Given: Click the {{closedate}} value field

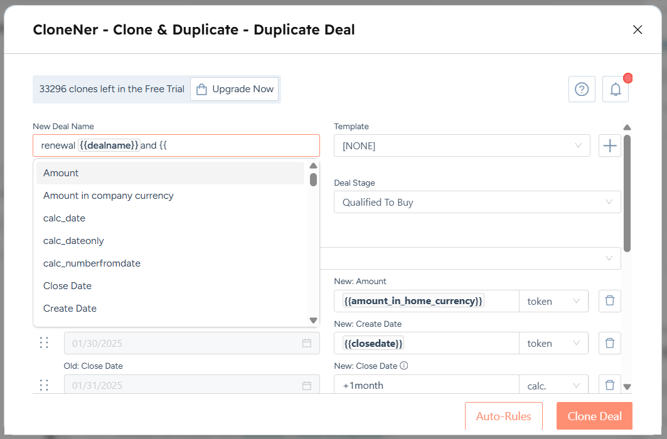Looking at the screenshot, I should (426, 343).
